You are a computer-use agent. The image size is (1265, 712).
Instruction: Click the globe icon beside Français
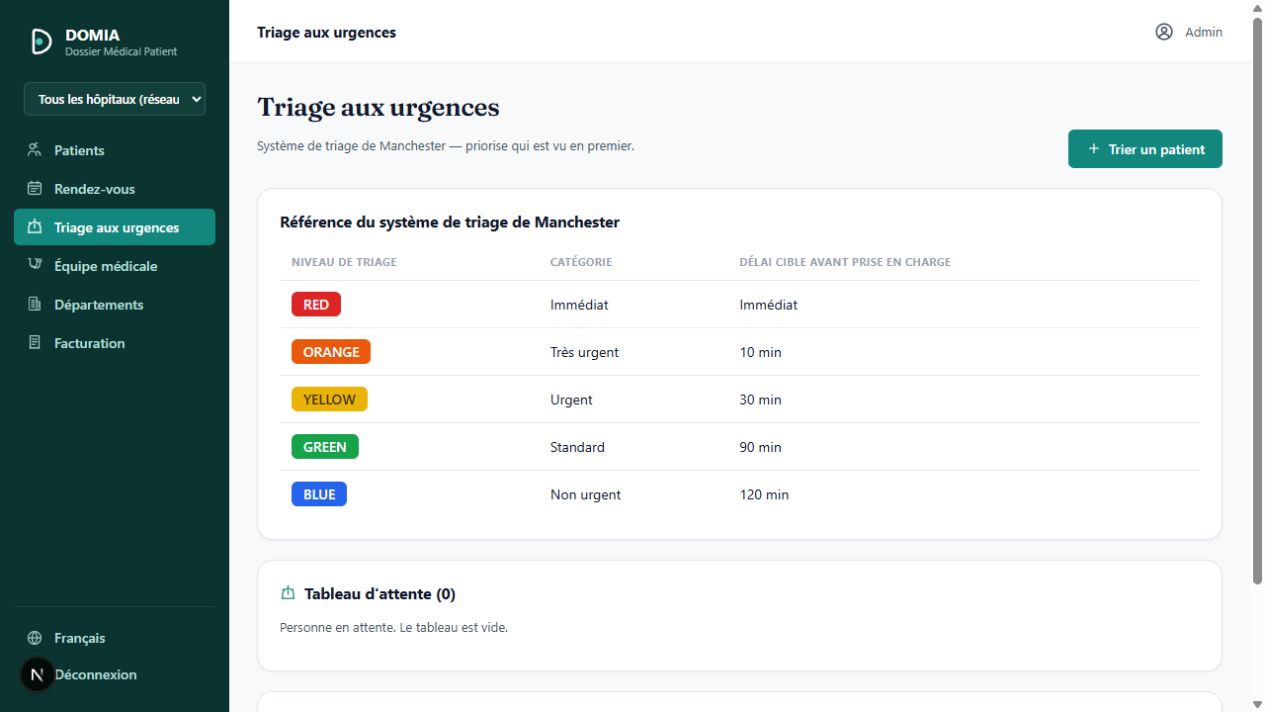click(x=35, y=638)
